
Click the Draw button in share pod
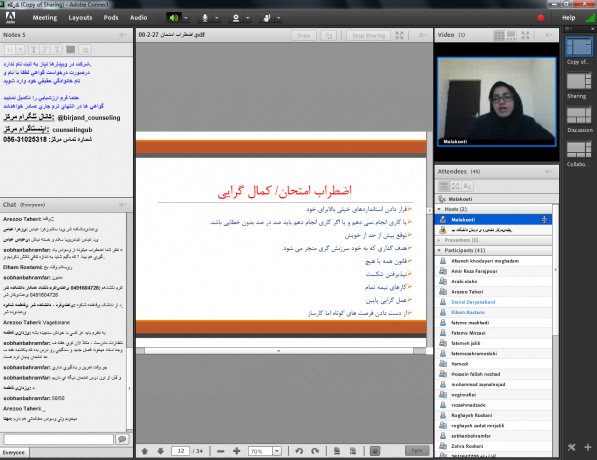point(303,35)
